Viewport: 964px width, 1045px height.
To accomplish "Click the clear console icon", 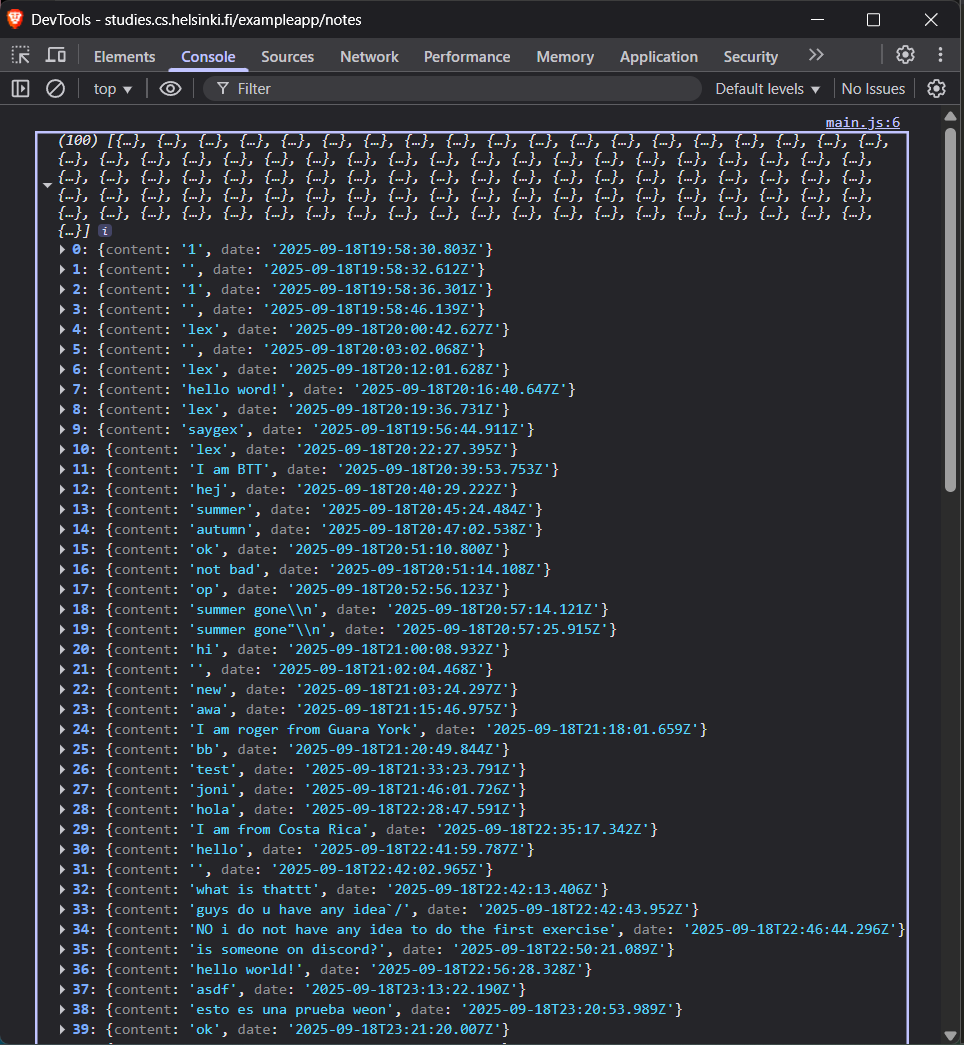I will tap(56, 89).
